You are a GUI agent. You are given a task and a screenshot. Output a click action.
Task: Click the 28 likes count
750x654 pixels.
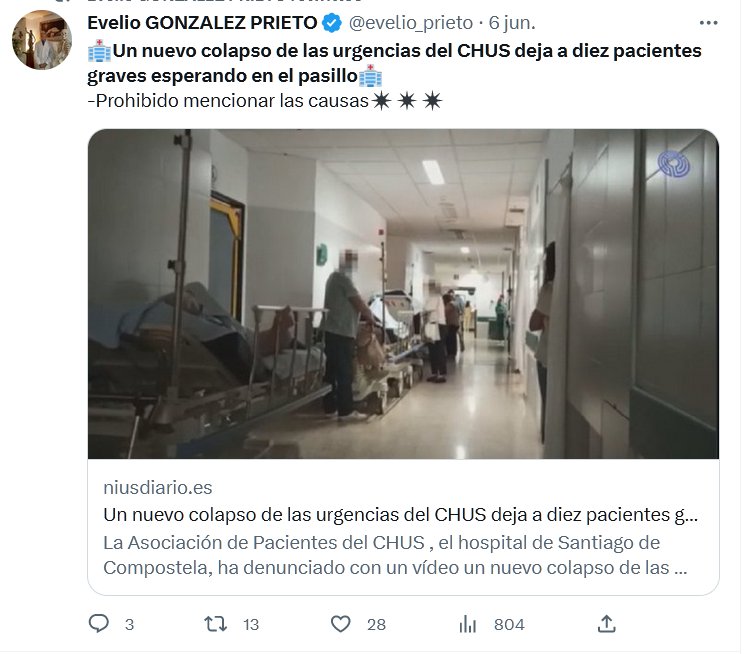tap(376, 624)
